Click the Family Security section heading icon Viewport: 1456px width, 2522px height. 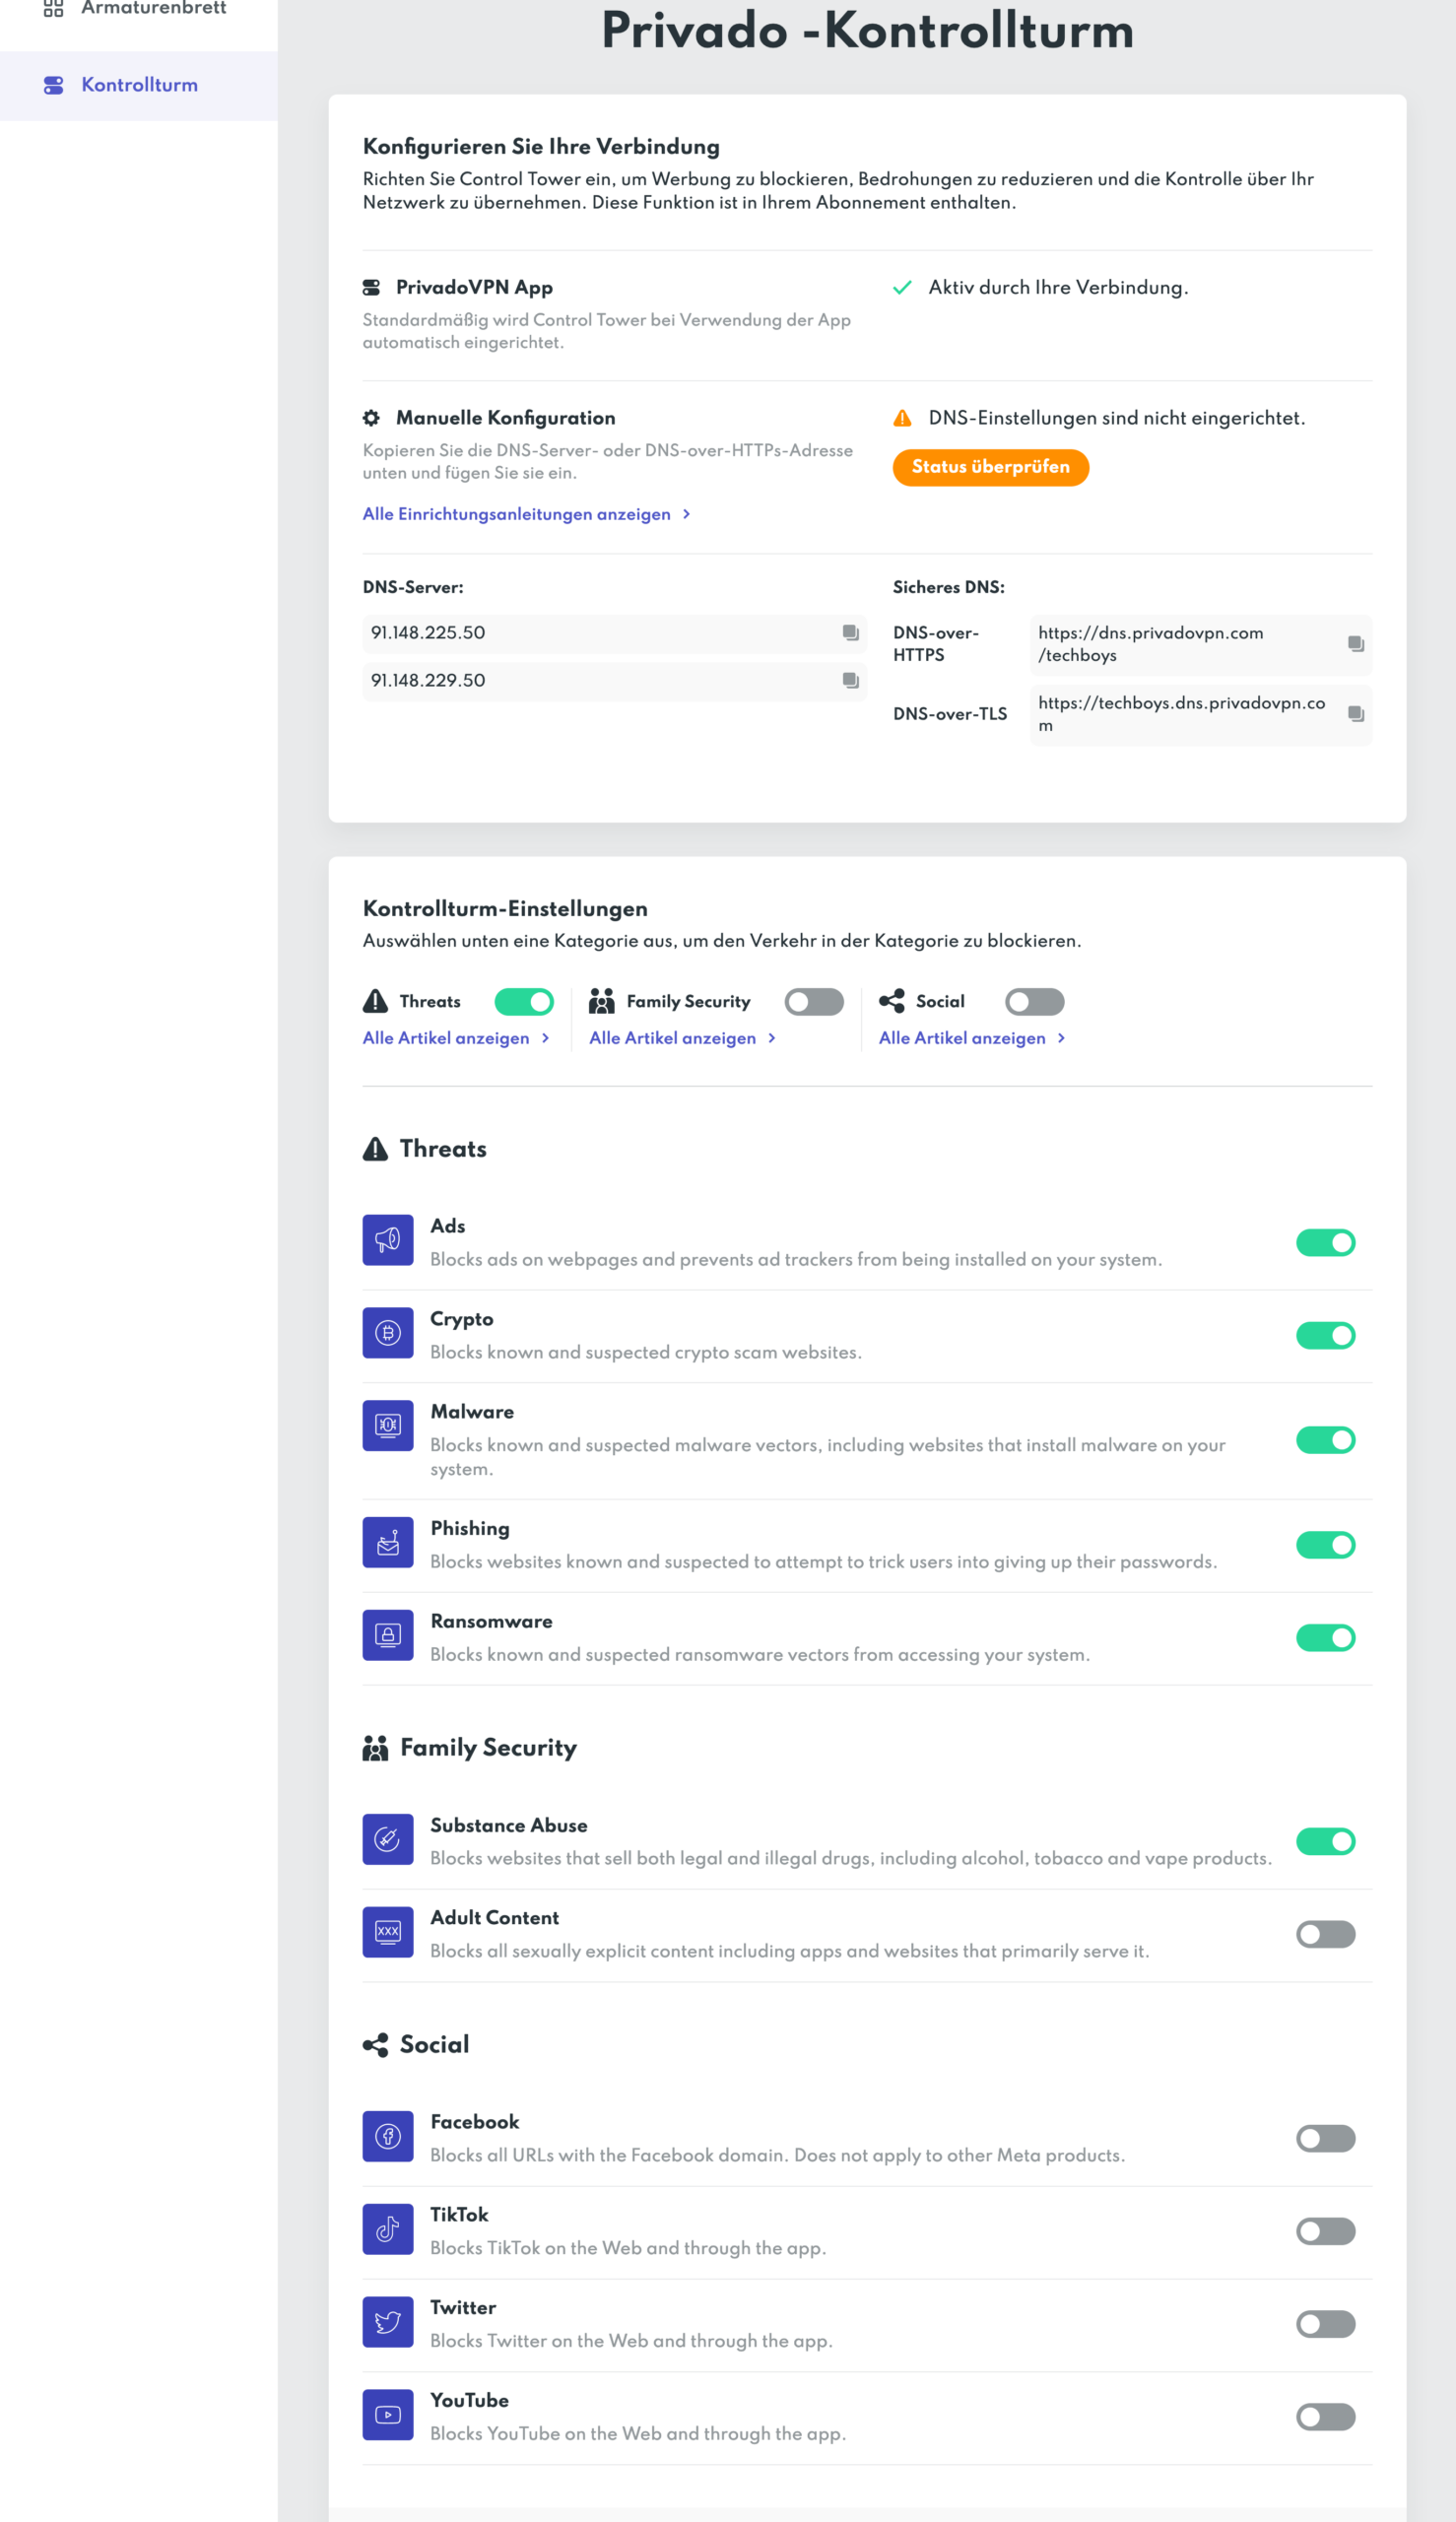coord(375,1748)
